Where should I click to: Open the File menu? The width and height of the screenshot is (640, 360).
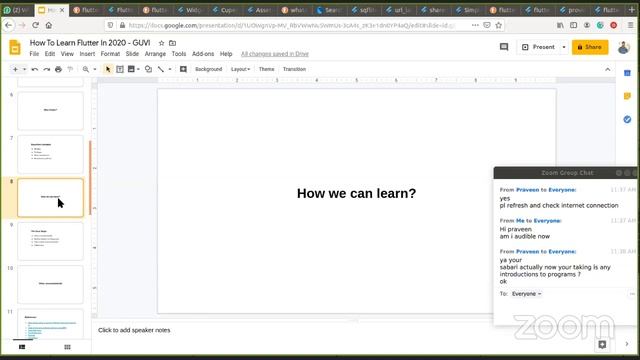pos(34,54)
